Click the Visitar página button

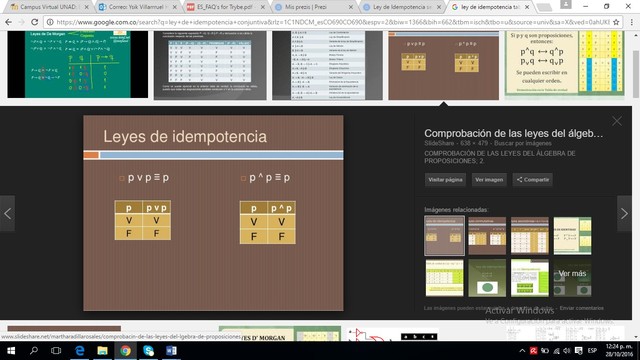[445, 180]
